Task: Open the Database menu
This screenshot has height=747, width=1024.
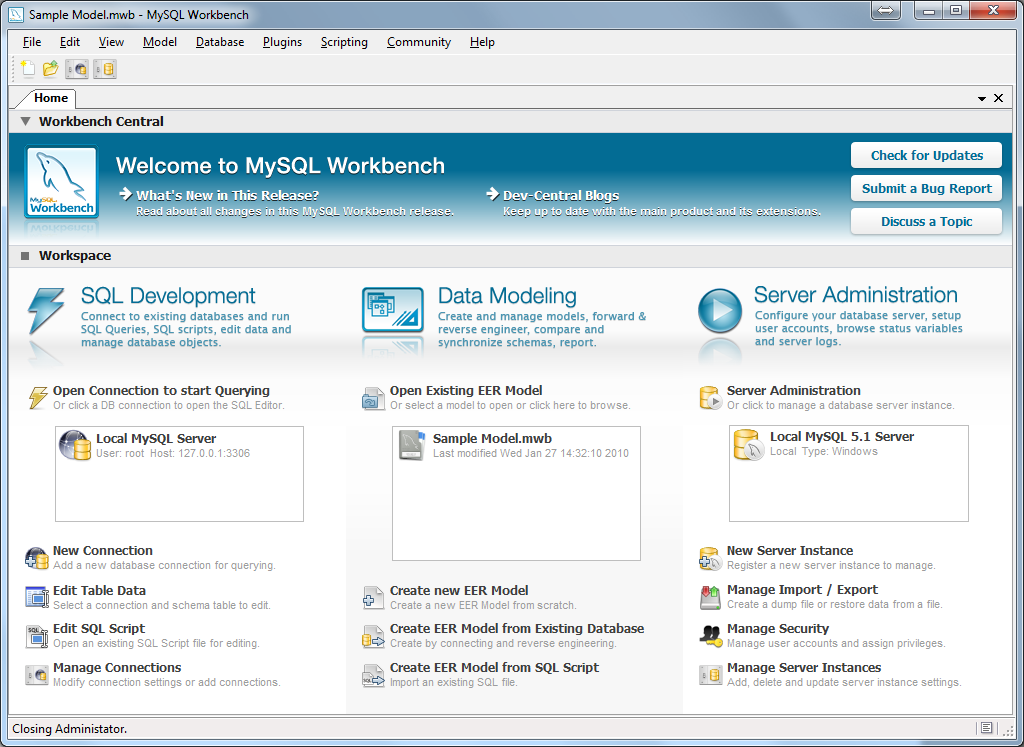Action: pyautogui.click(x=219, y=42)
